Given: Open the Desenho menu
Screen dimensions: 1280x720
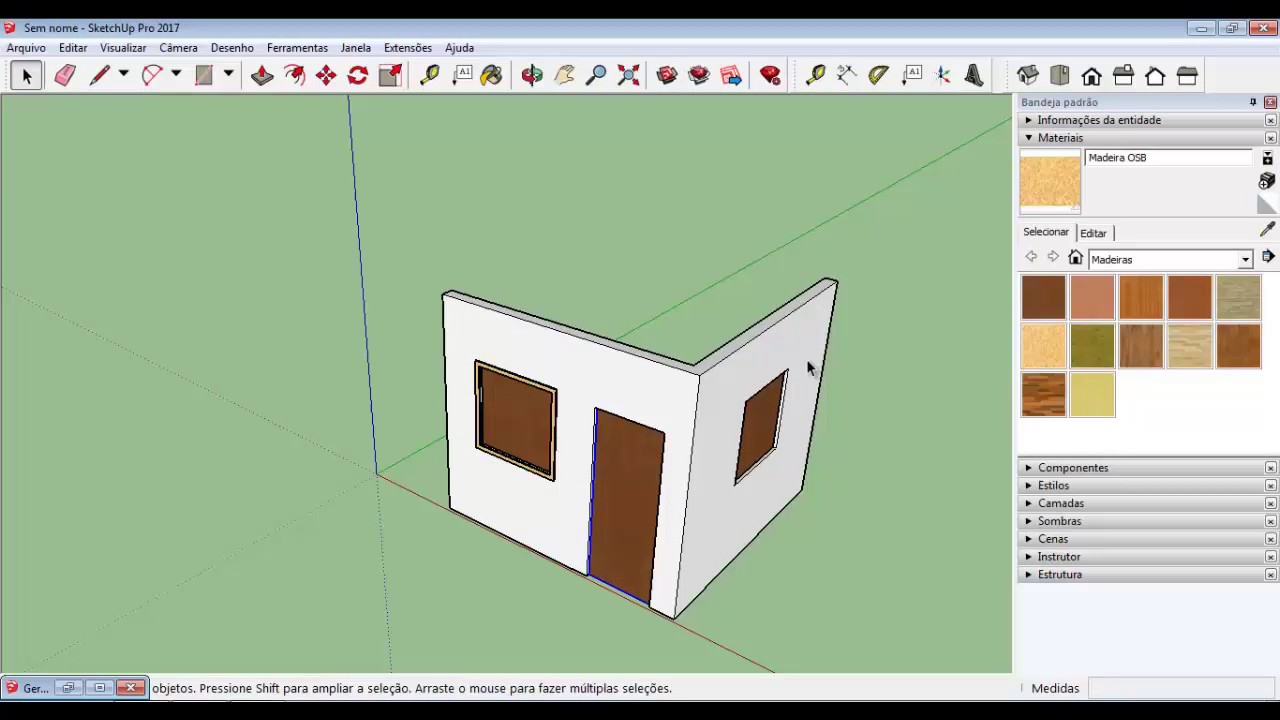Looking at the screenshot, I should click(232, 47).
